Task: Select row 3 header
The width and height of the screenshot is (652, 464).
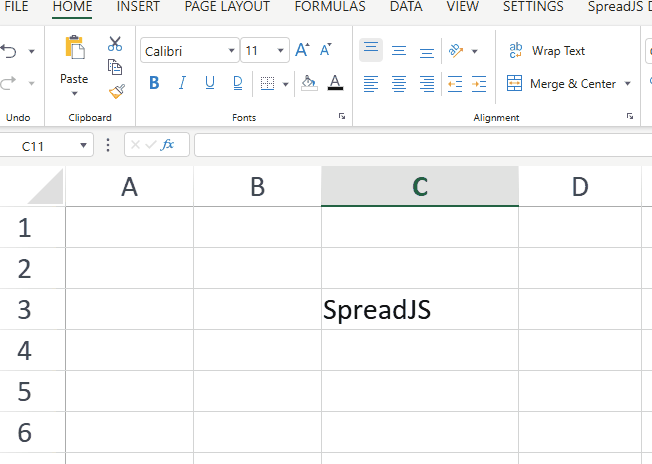Action: coord(32,309)
